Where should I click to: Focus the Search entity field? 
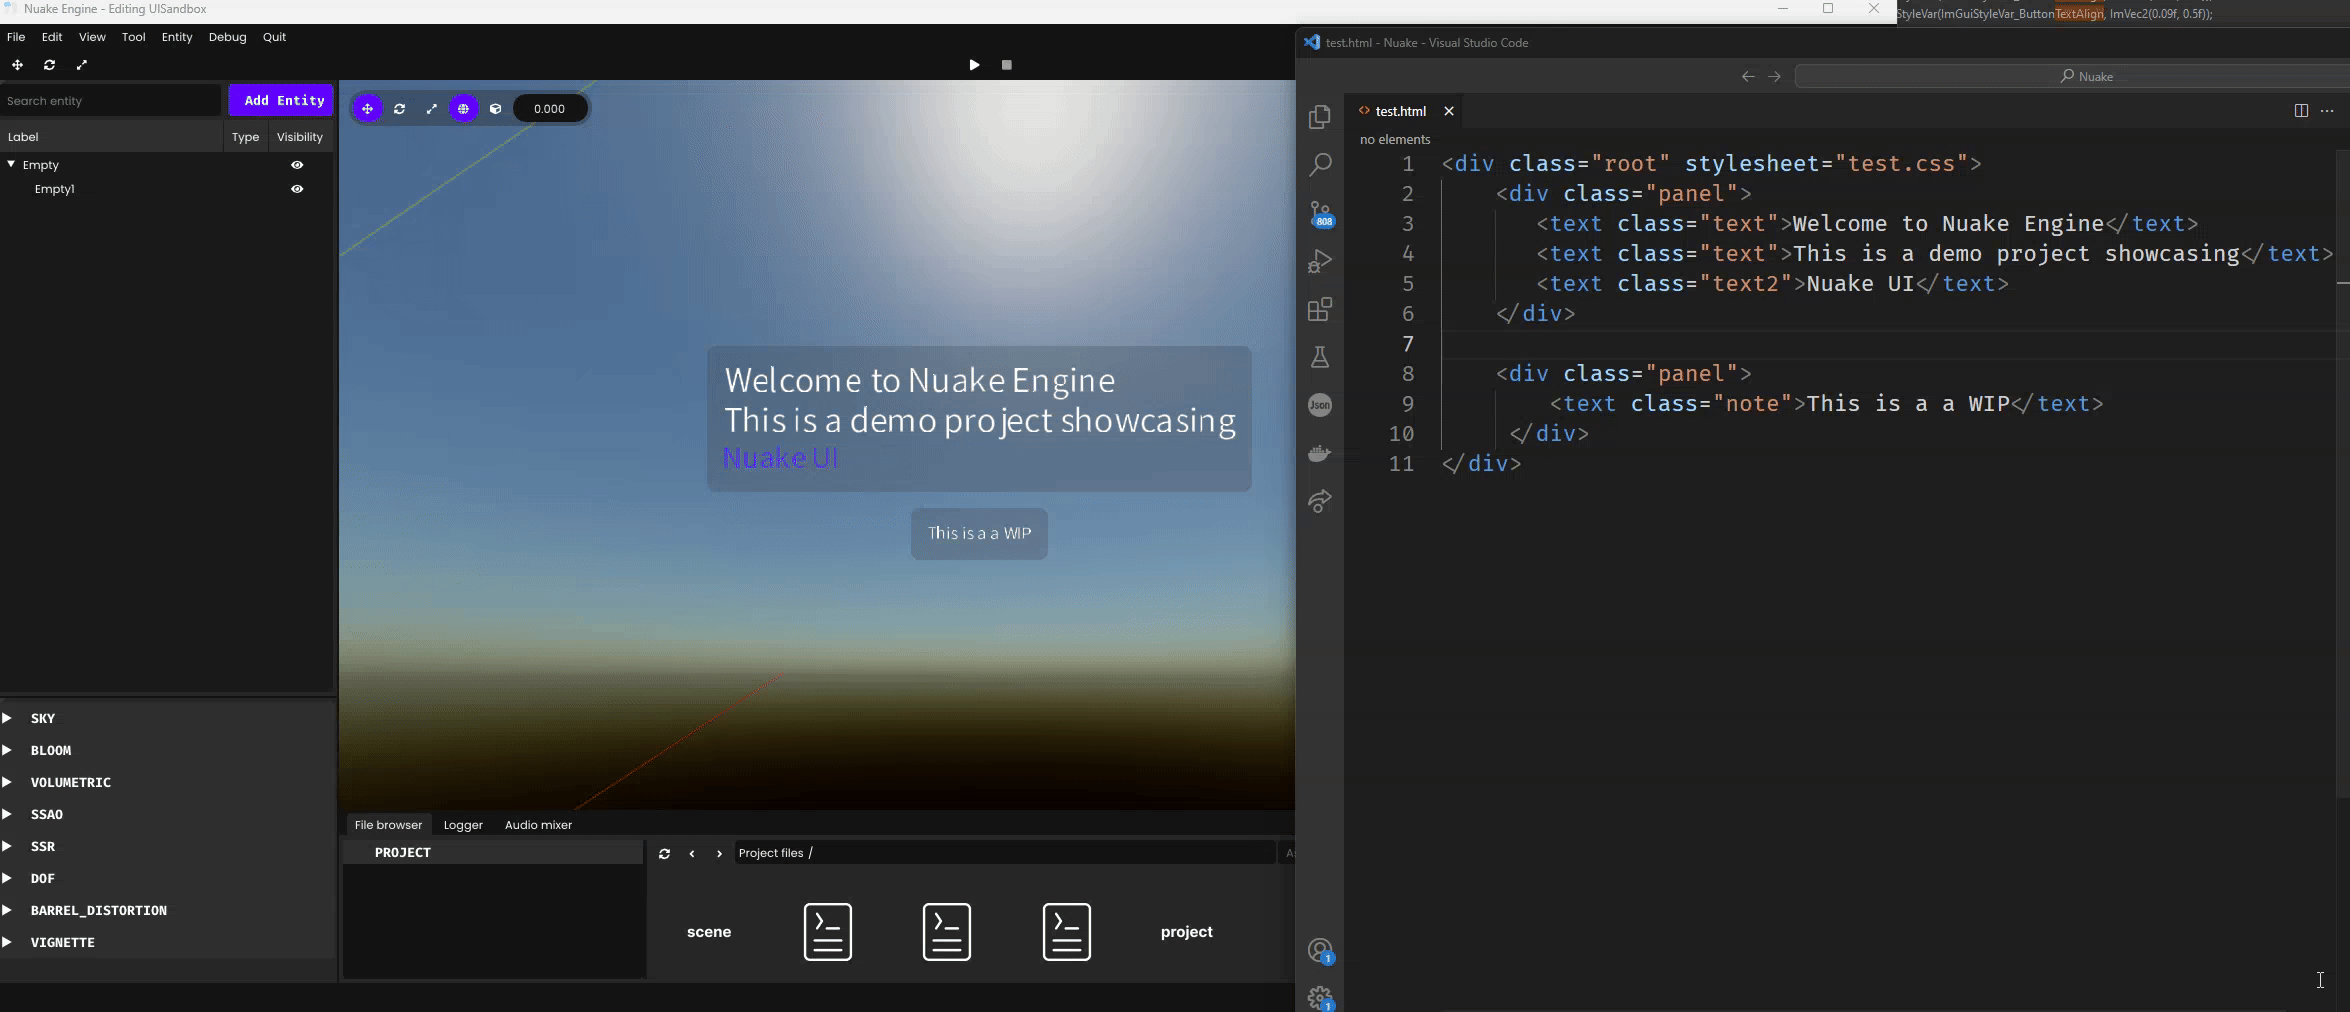[110, 100]
